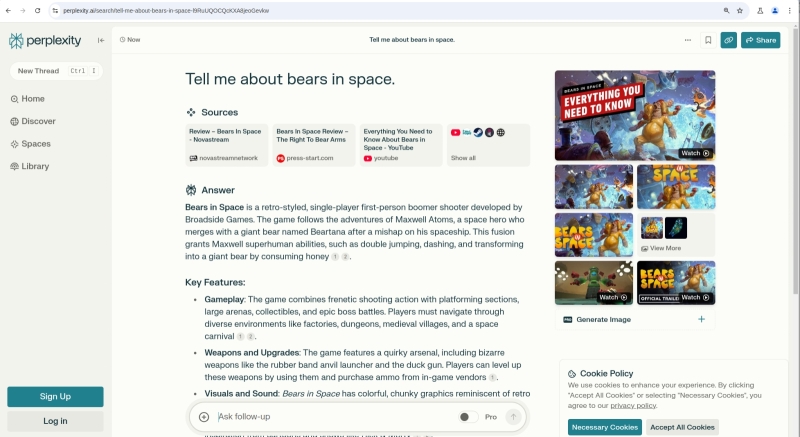This screenshot has width=800, height=437.
Task: Click the Sources header icon
Action: click(x=191, y=112)
